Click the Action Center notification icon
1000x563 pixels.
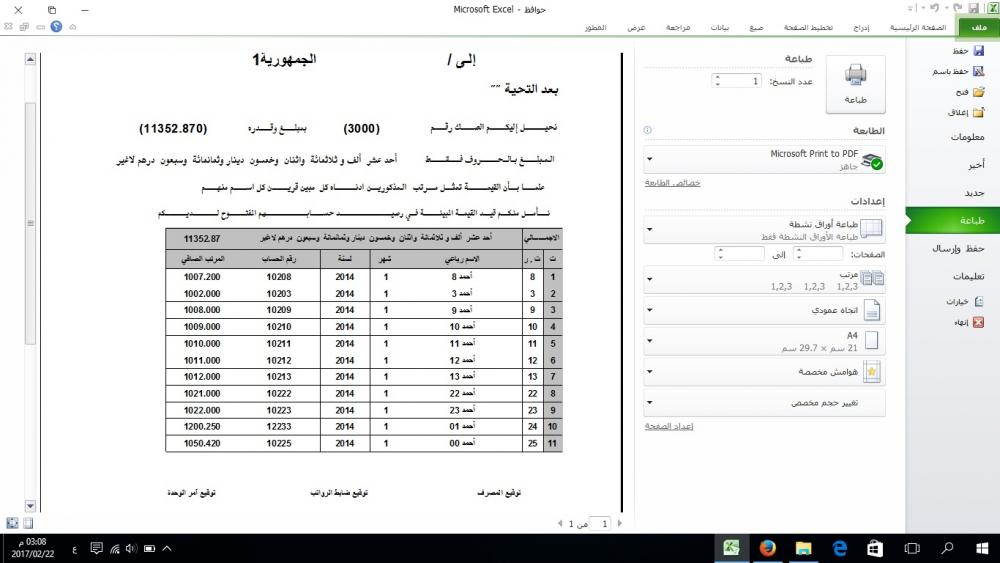96,548
